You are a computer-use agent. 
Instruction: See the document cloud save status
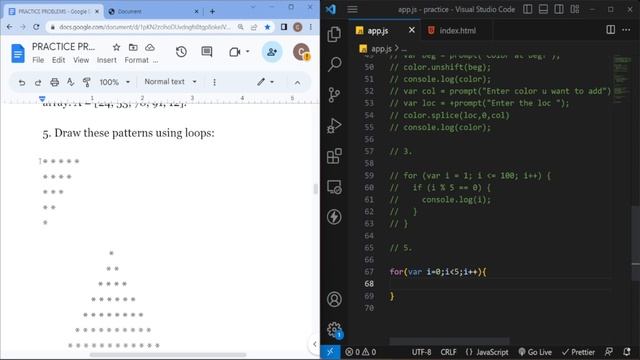pos(150,47)
